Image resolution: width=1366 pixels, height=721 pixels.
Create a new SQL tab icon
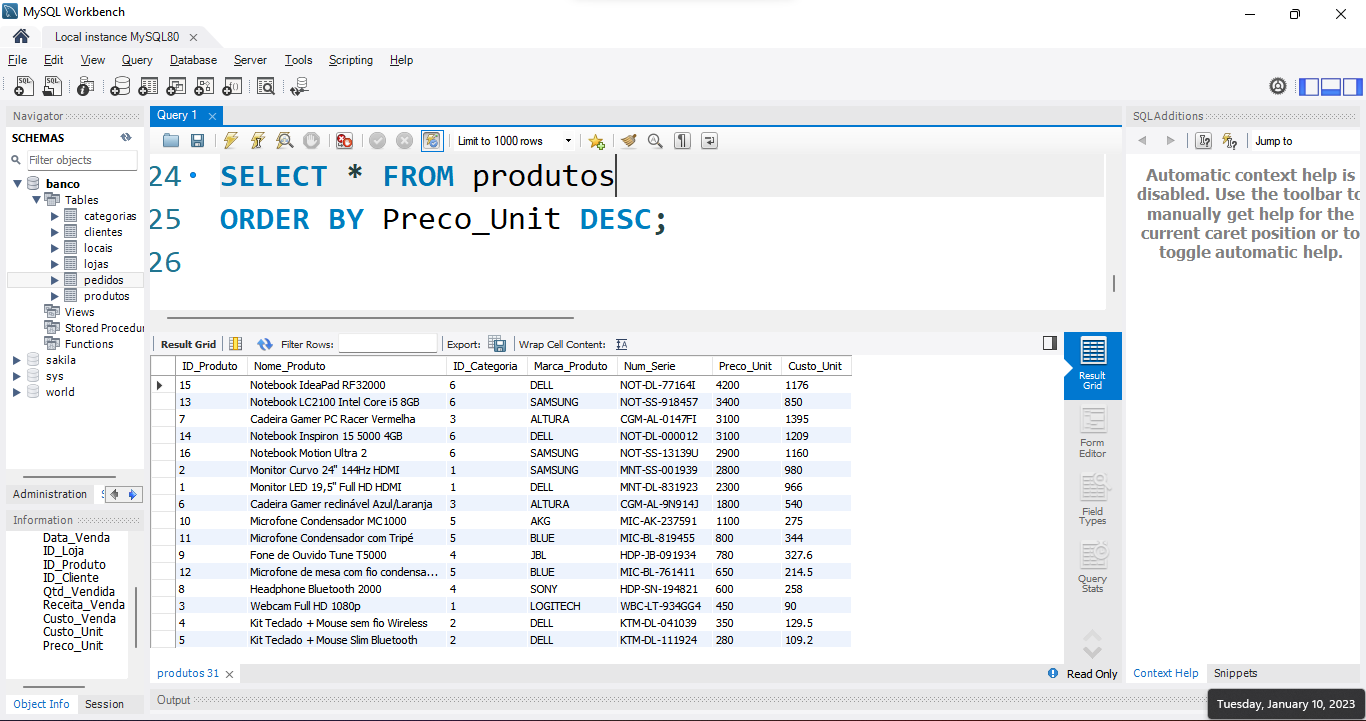click(24, 87)
